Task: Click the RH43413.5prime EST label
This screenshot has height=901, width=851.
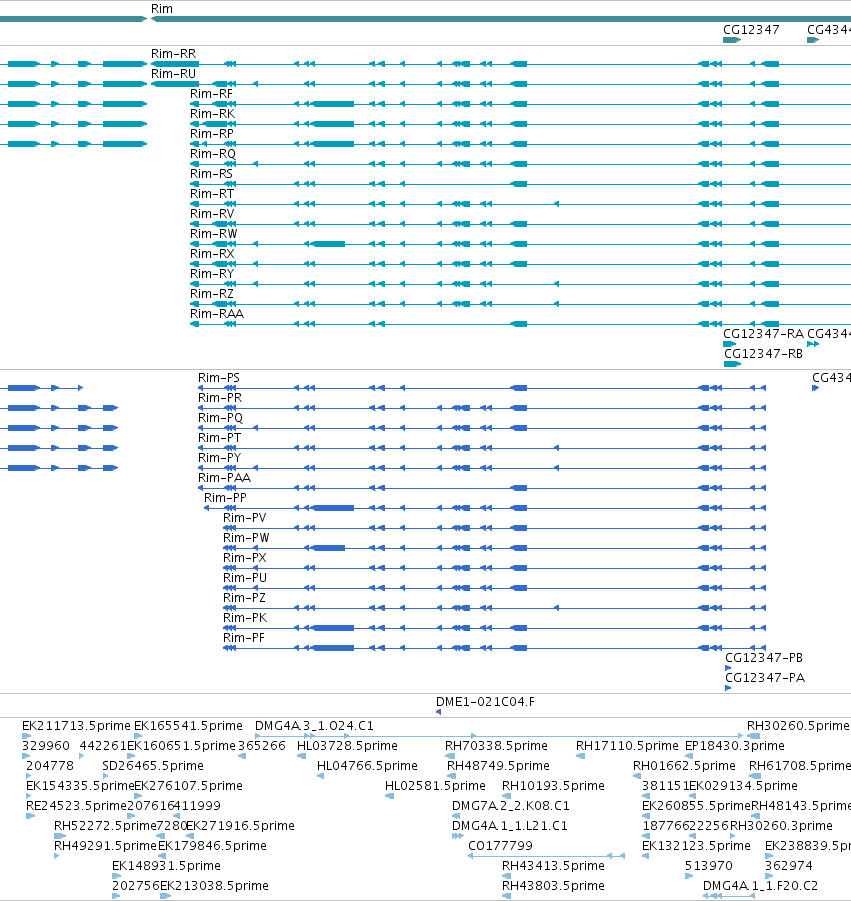Action: 553,866
